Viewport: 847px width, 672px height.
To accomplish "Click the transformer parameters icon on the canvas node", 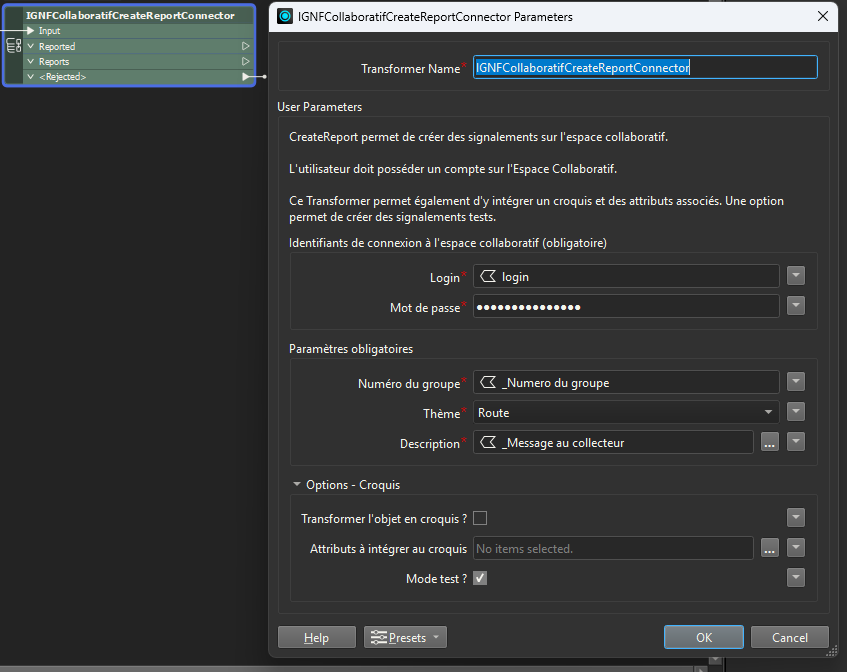I will coord(14,46).
